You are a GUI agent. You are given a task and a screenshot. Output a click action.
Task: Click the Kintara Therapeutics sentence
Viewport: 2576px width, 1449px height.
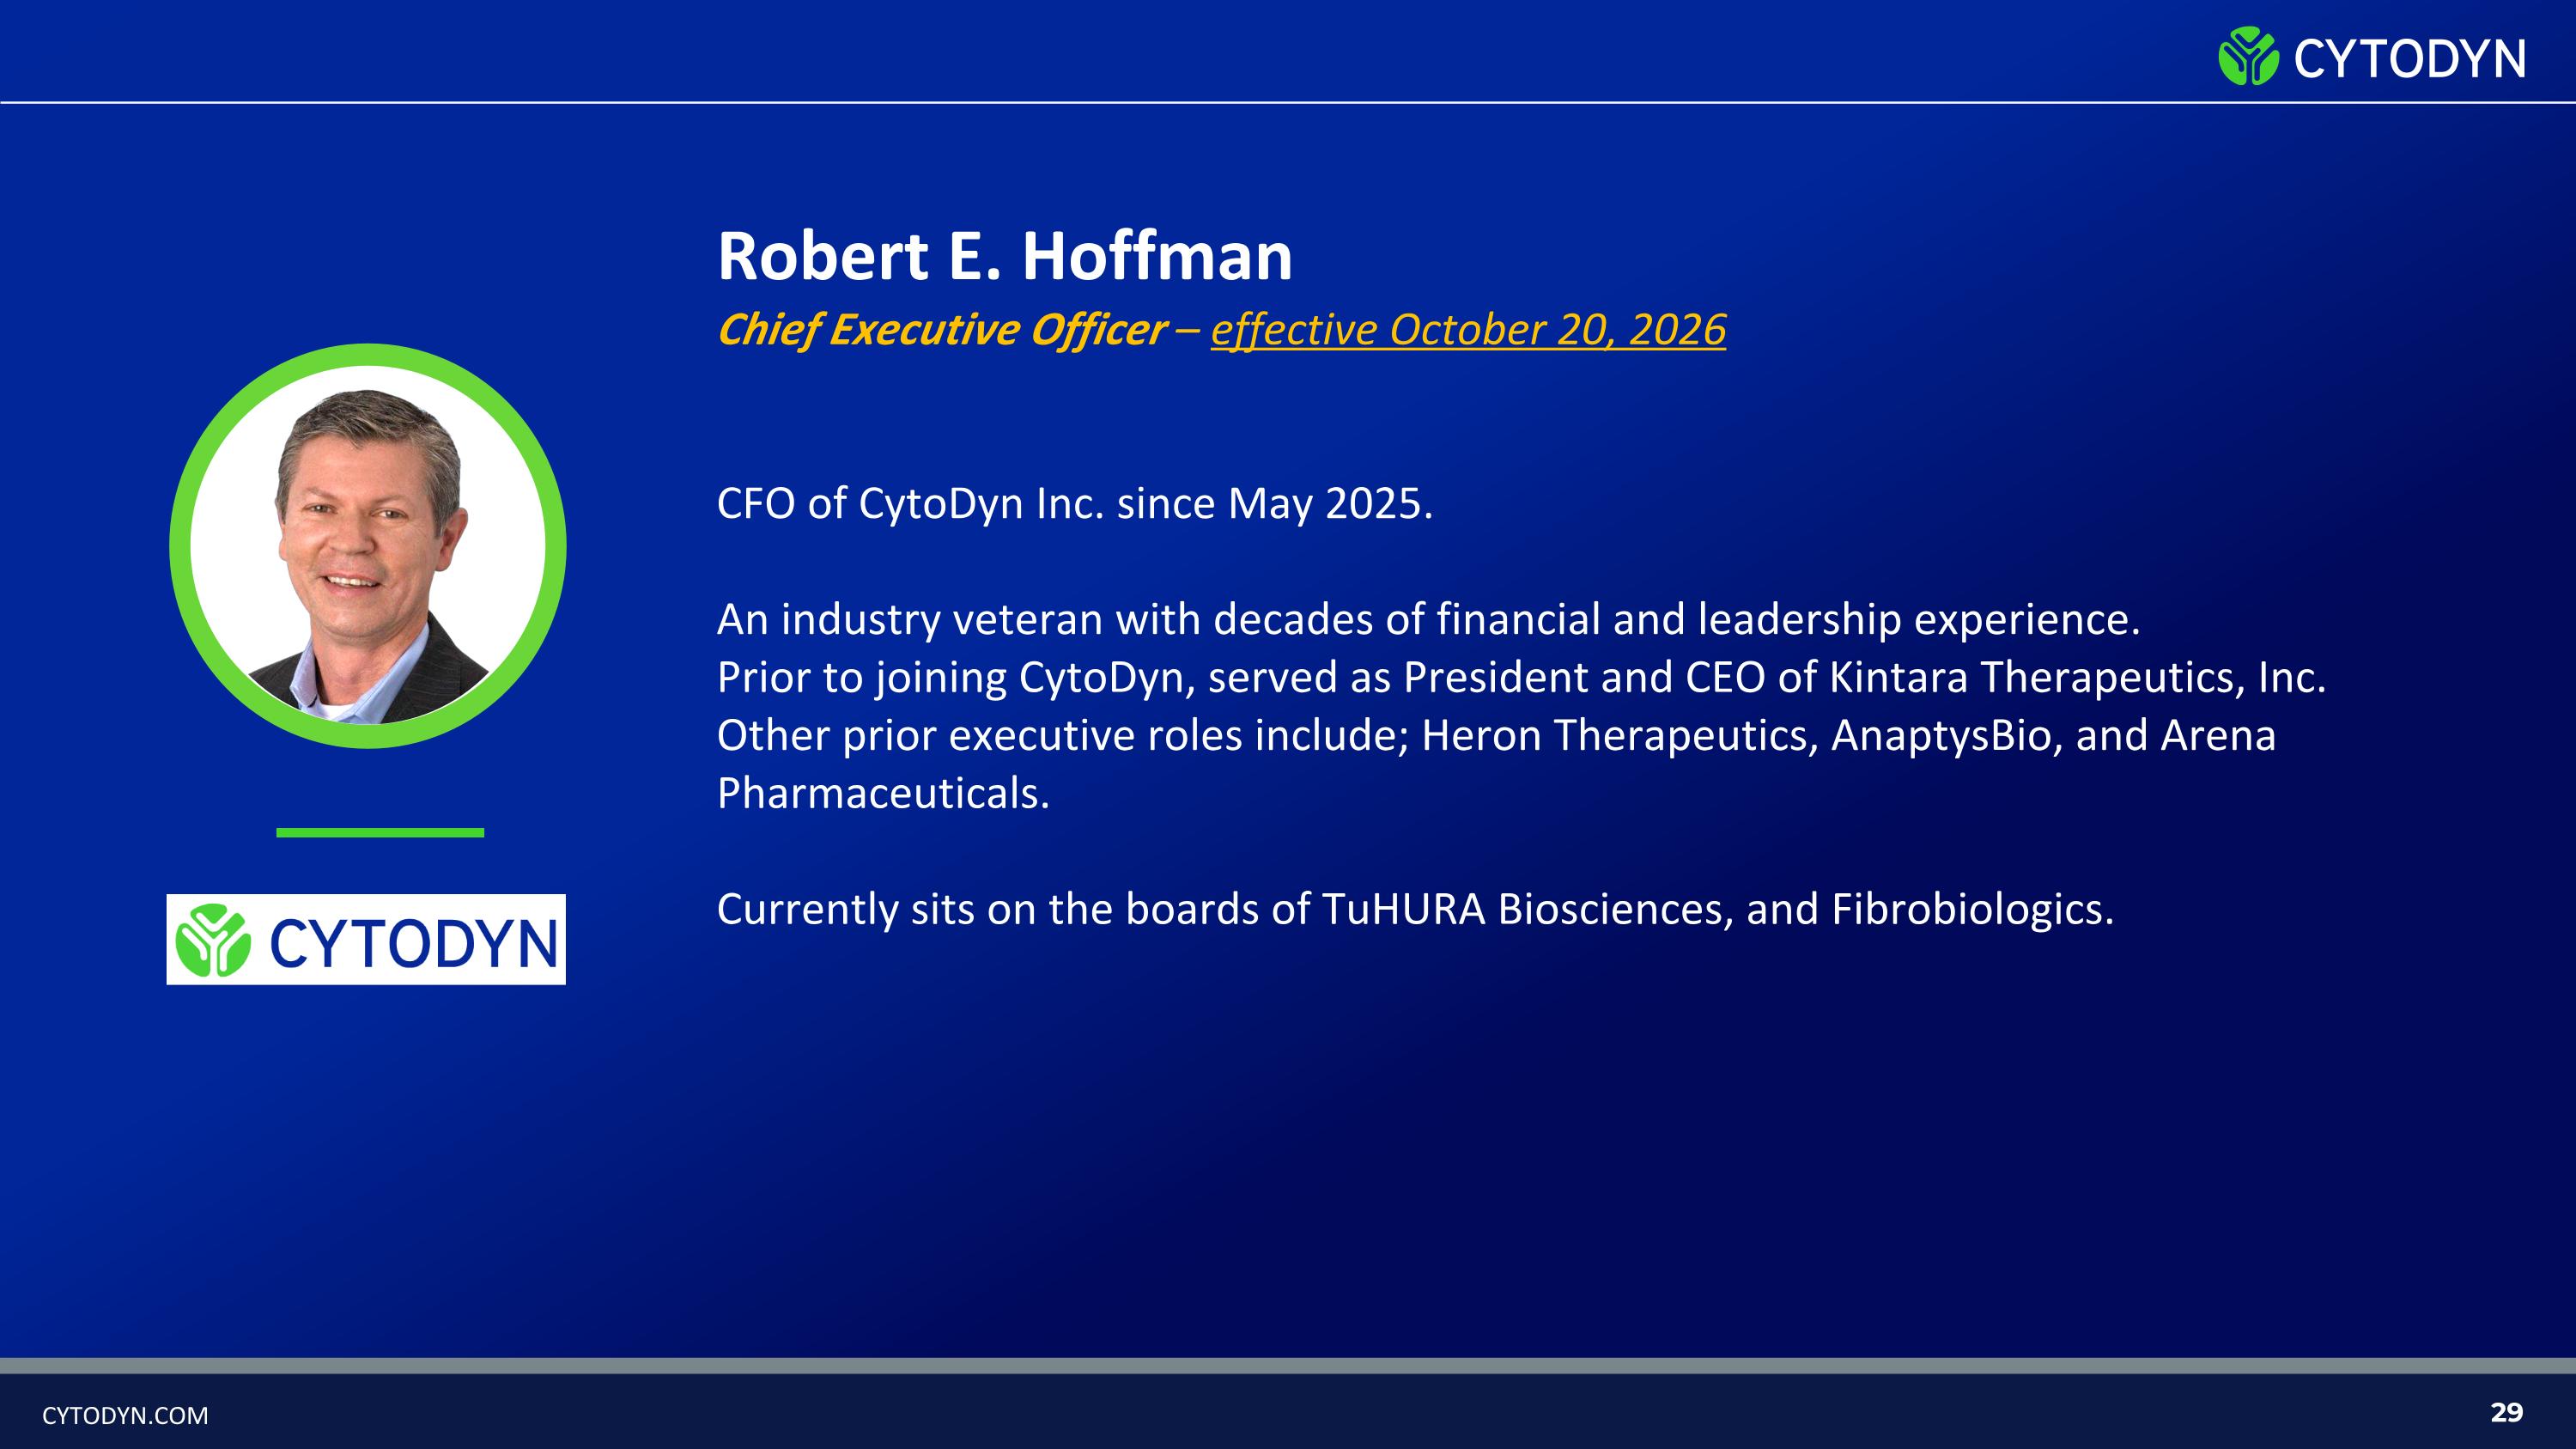[1522, 677]
